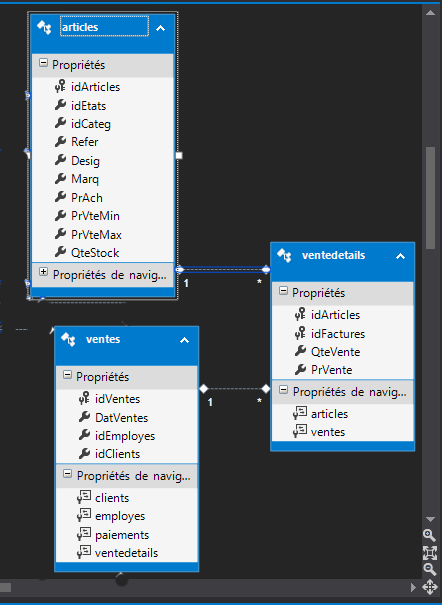
Task: Open the diagram pan thumbnail viewer icon
Action: click(x=429, y=587)
